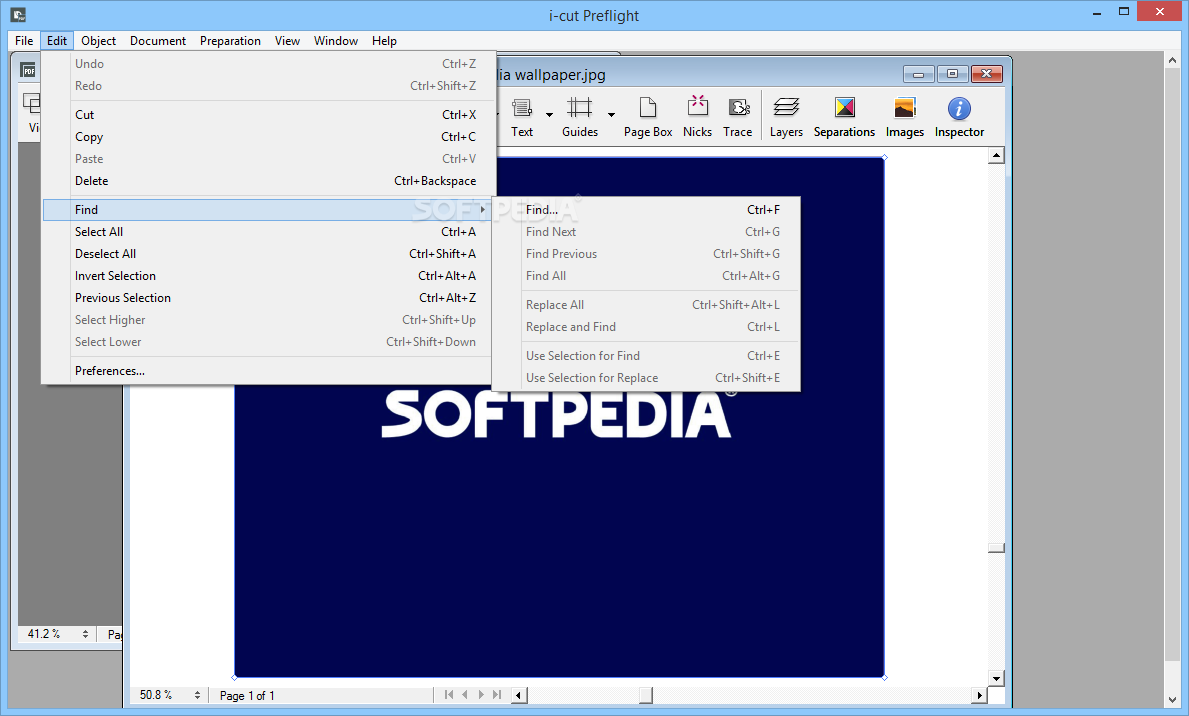
Task: Open the 41.2 % zoom stepper
Action: click(85, 633)
